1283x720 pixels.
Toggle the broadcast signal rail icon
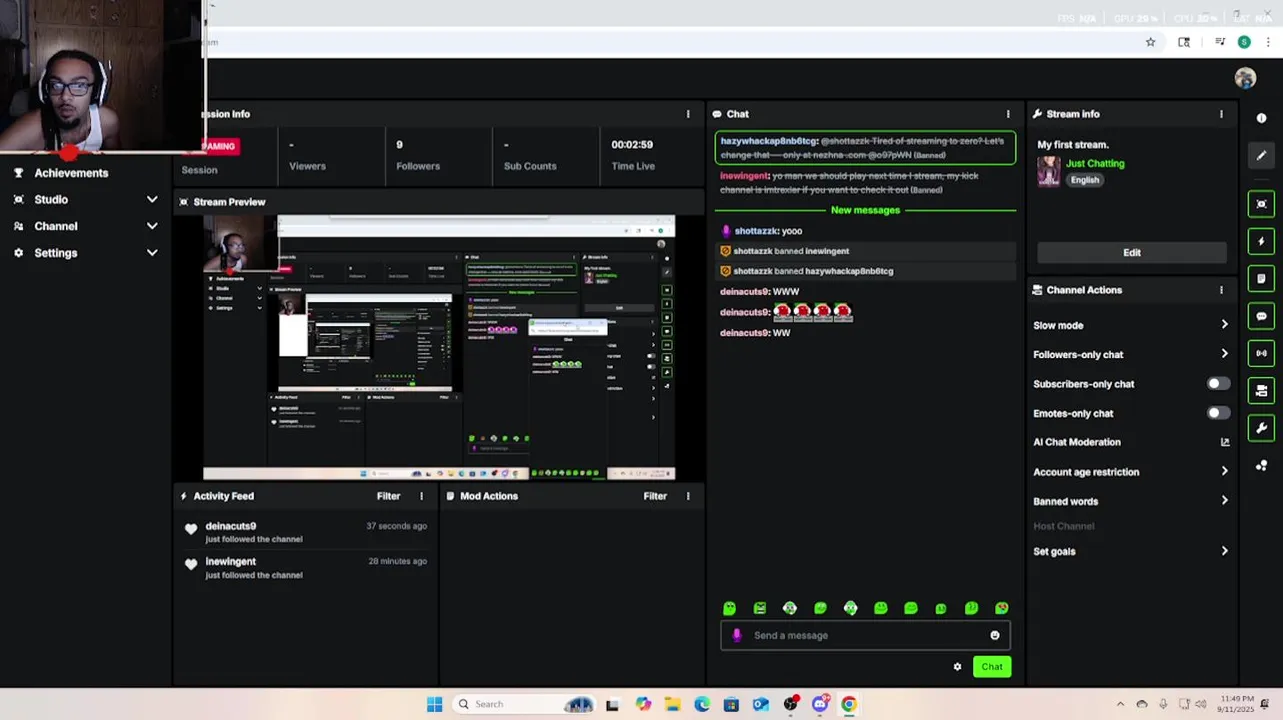(x=1261, y=353)
